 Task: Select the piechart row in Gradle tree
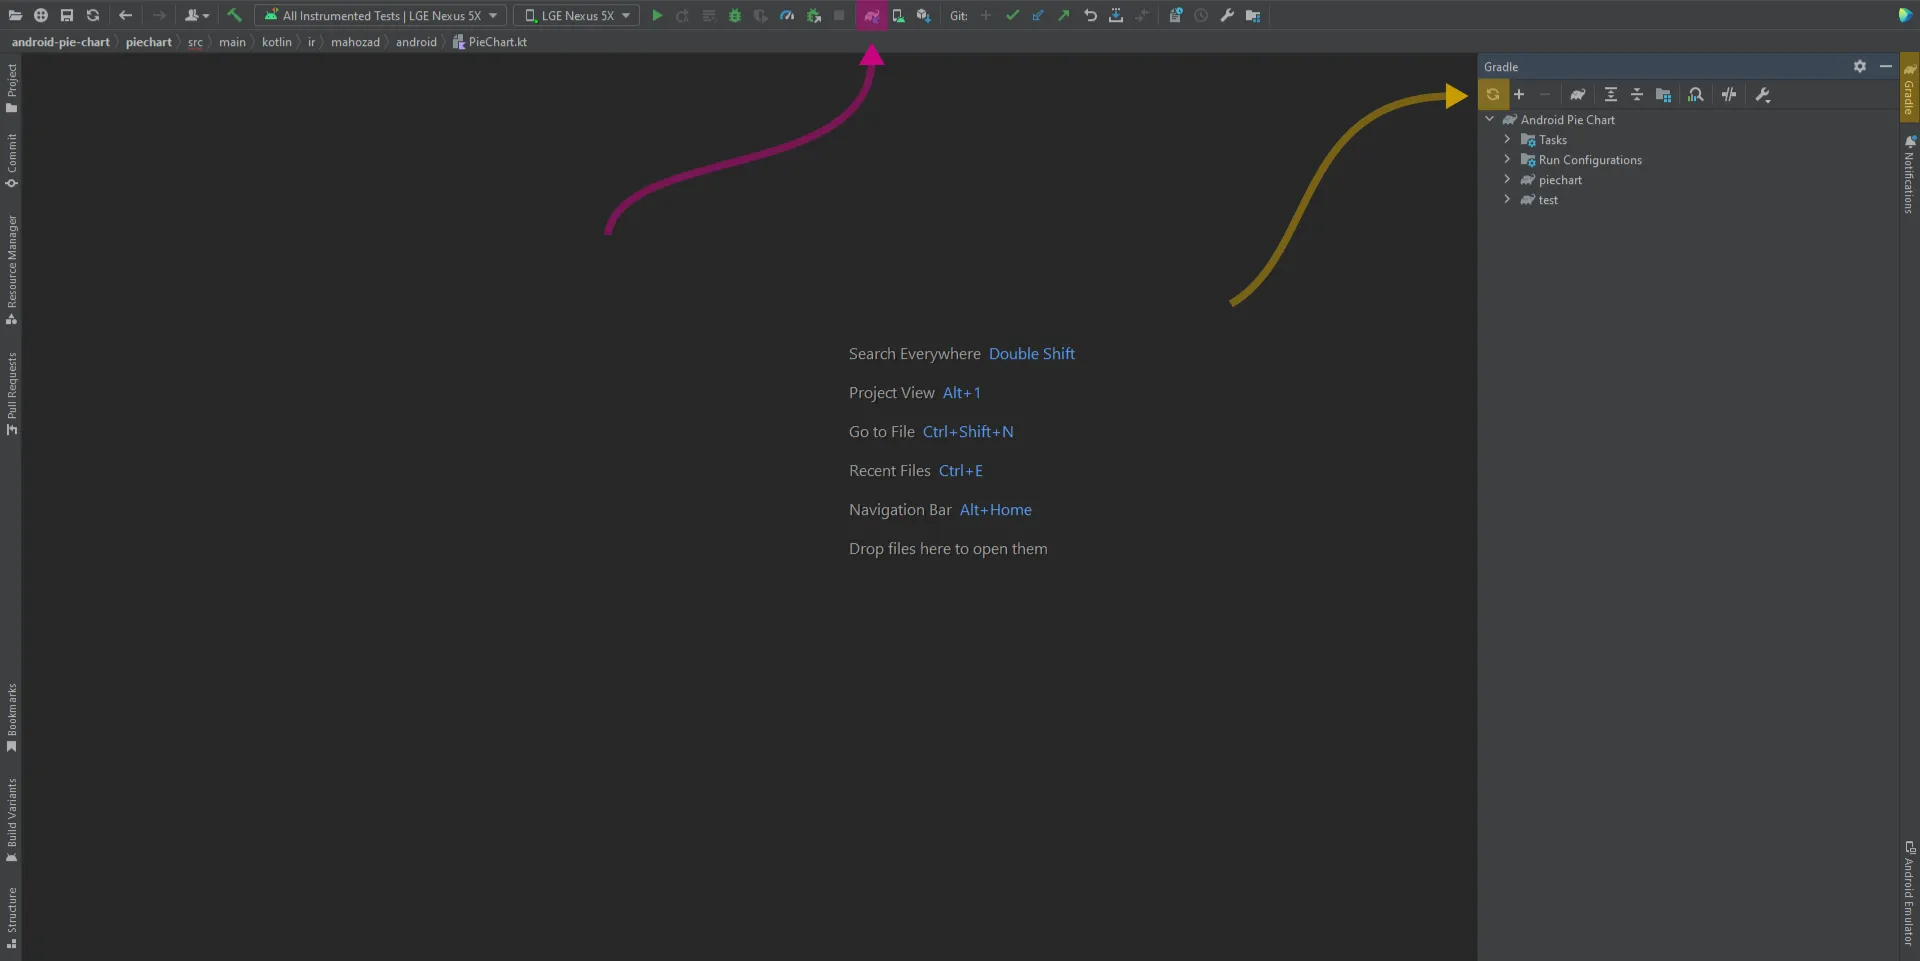[x=1690, y=179]
